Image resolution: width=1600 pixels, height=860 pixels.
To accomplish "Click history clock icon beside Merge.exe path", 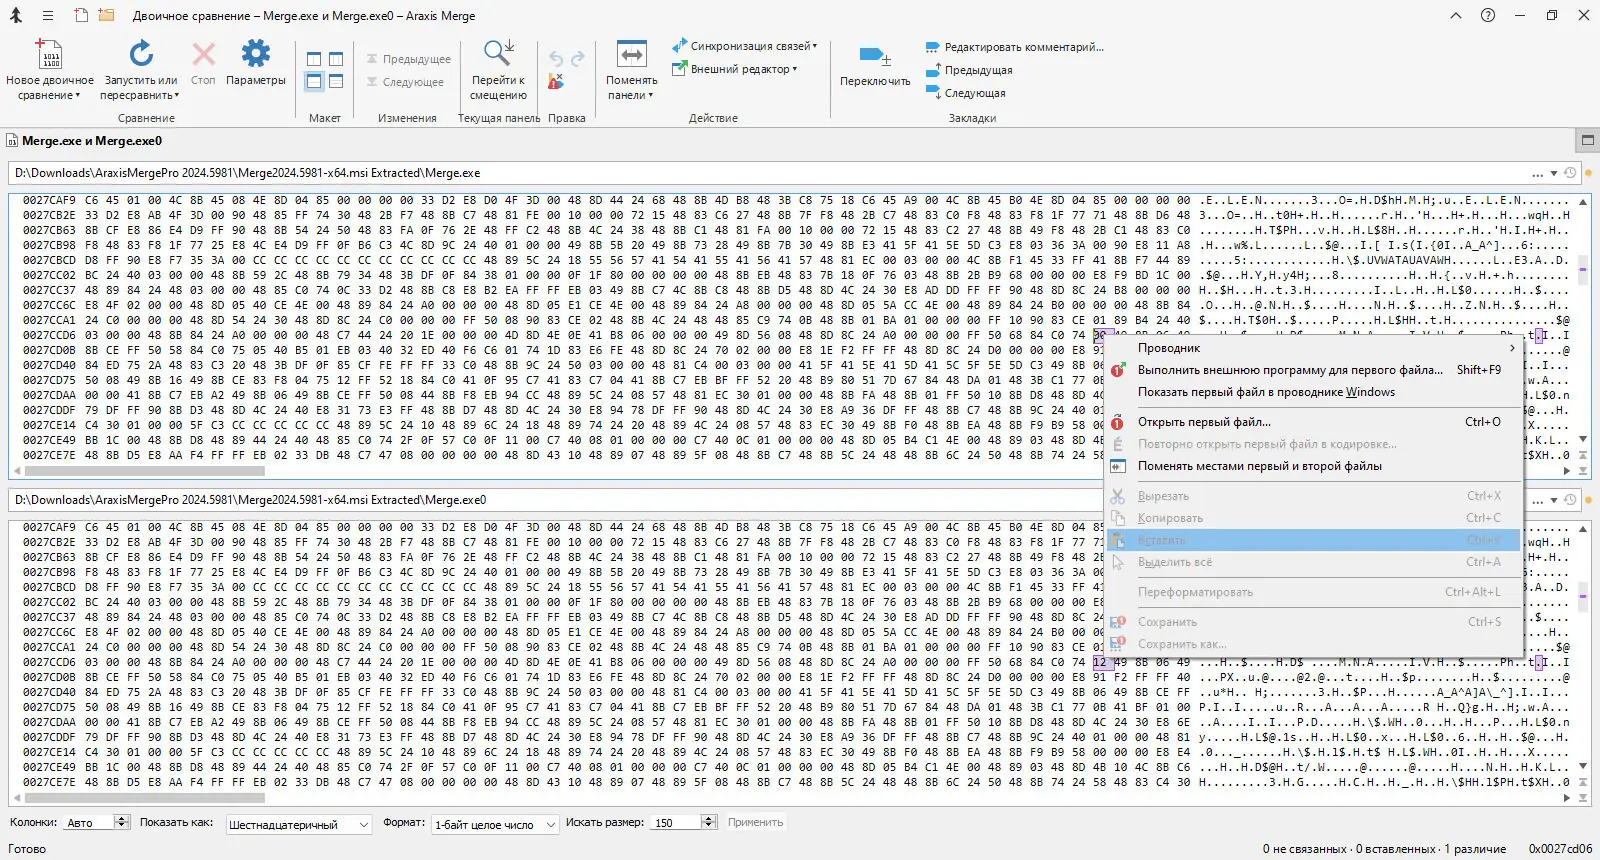I will coord(1570,173).
